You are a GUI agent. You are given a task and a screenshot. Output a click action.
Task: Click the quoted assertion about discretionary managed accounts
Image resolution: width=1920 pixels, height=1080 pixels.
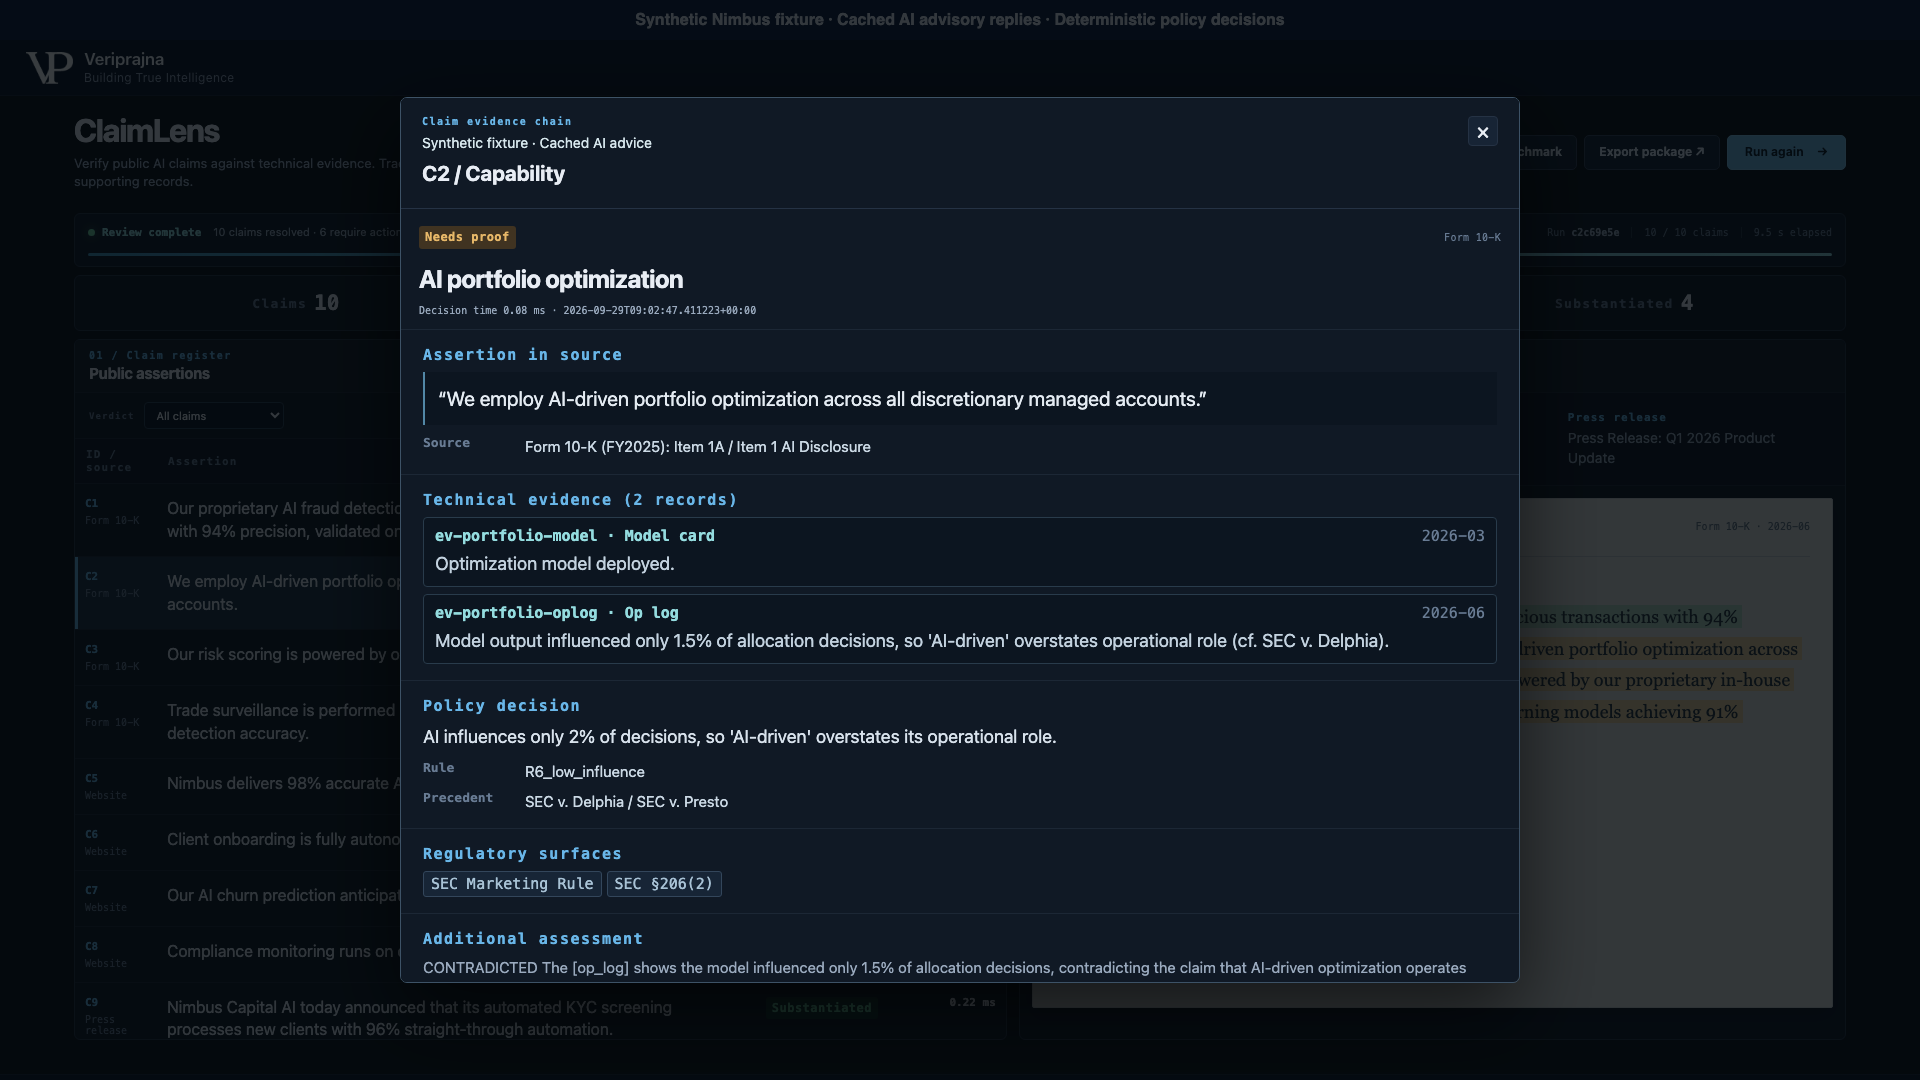pyautogui.click(x=822, y=399)
